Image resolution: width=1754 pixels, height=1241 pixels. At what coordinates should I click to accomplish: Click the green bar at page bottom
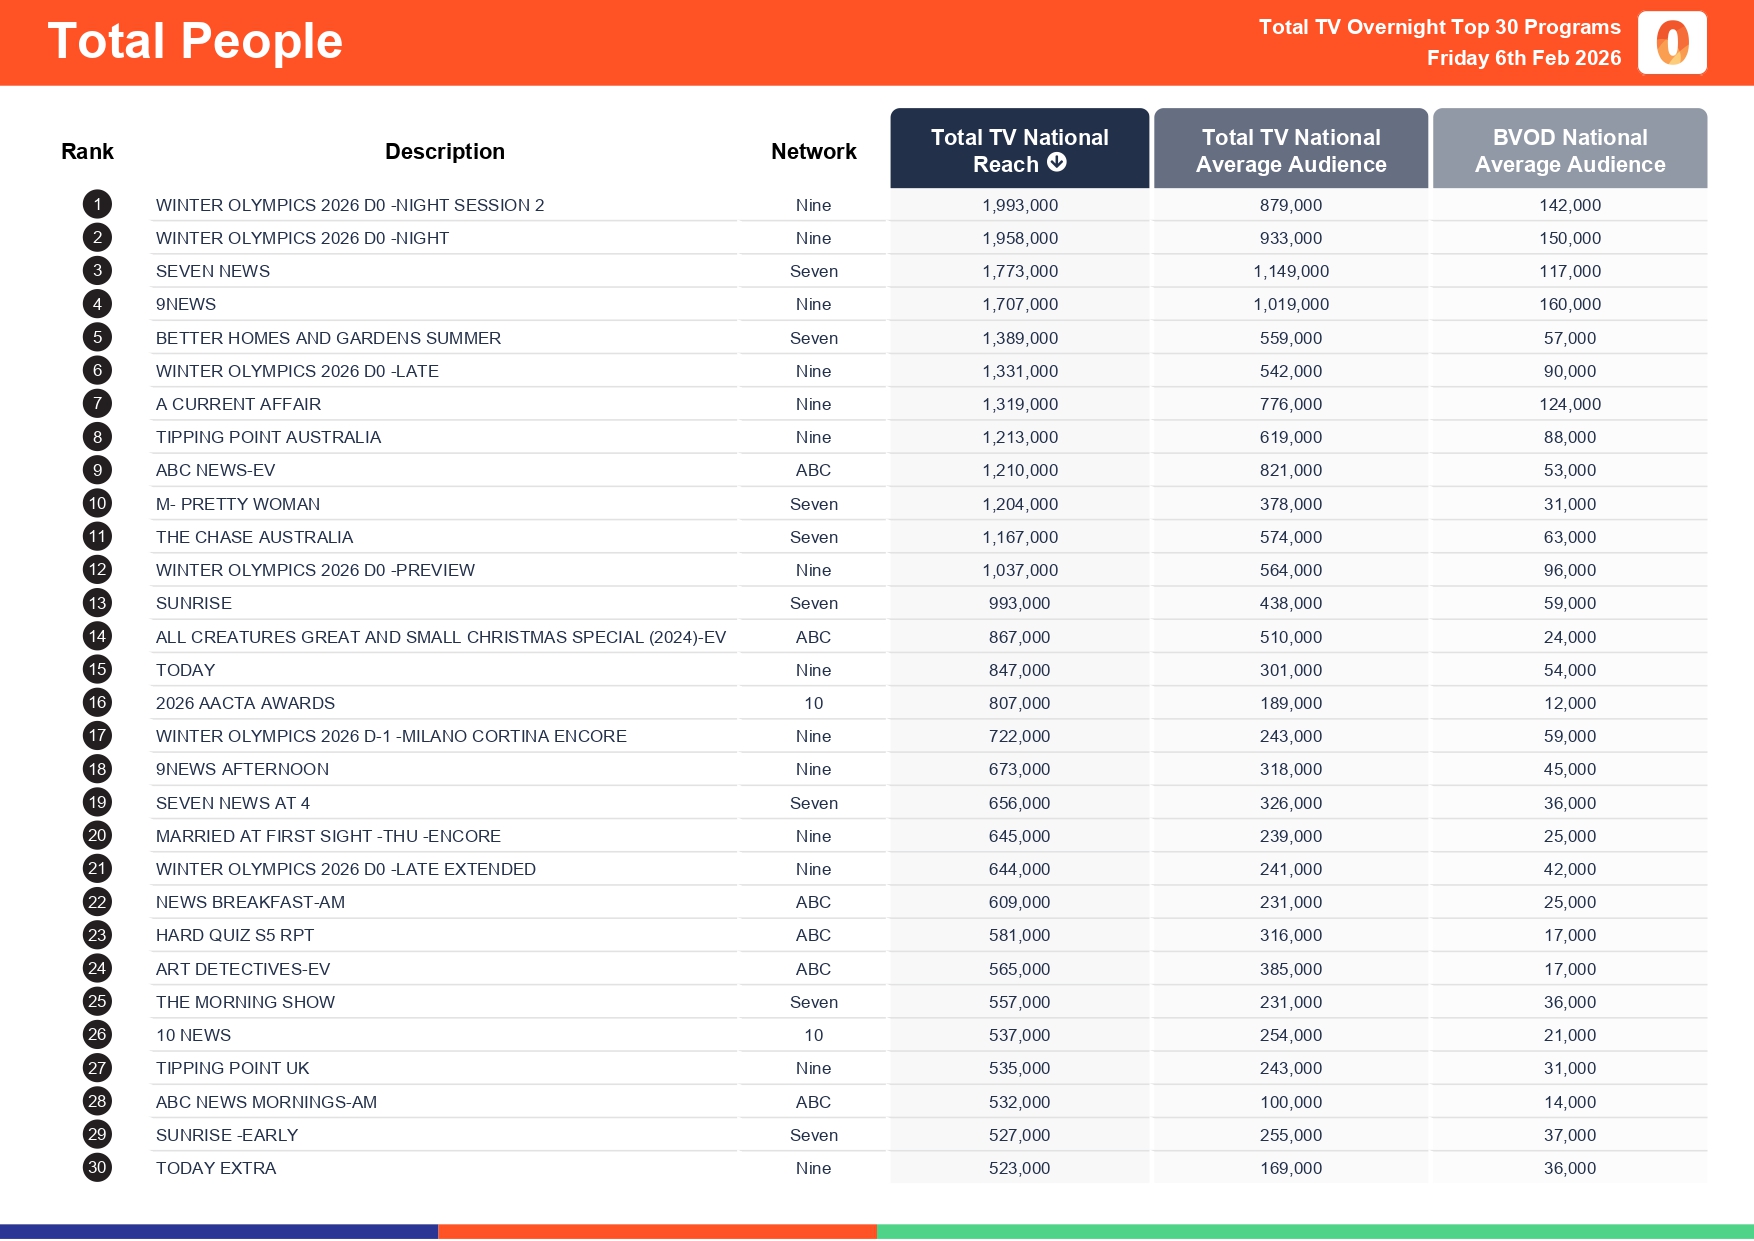click(1315, 1232)
